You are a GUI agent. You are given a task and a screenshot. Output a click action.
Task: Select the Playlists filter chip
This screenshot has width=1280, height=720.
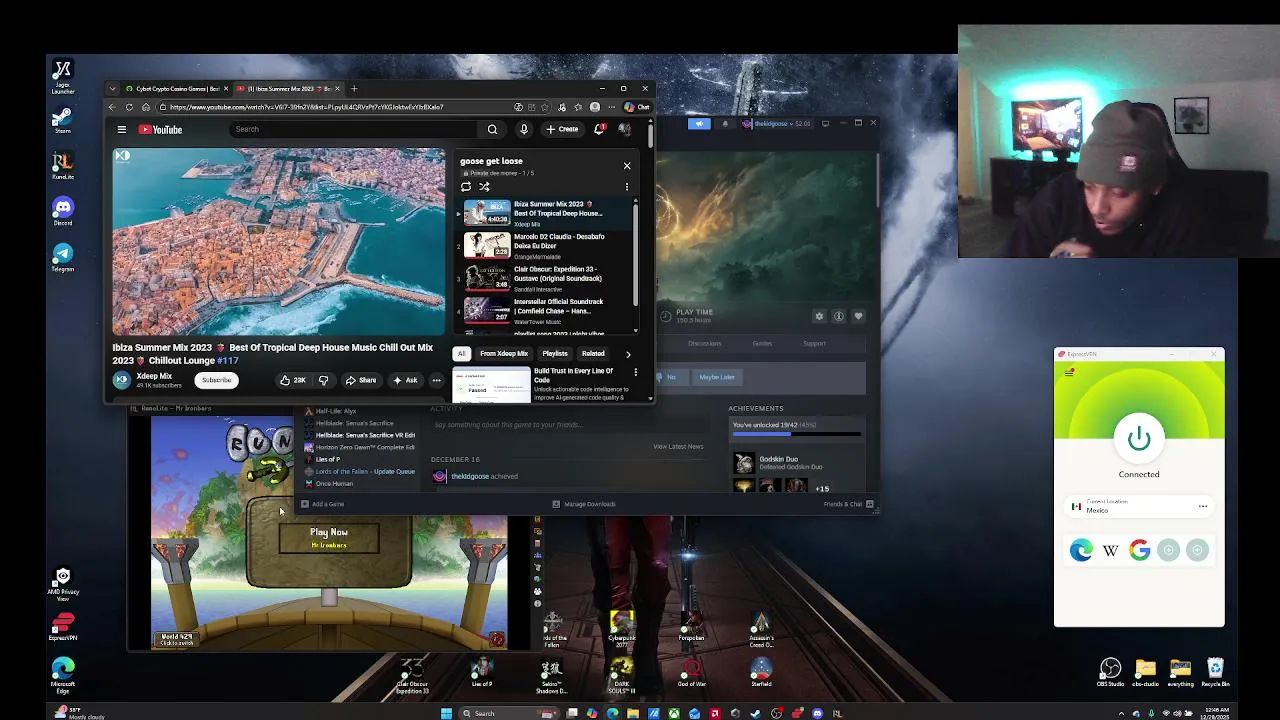555,353
